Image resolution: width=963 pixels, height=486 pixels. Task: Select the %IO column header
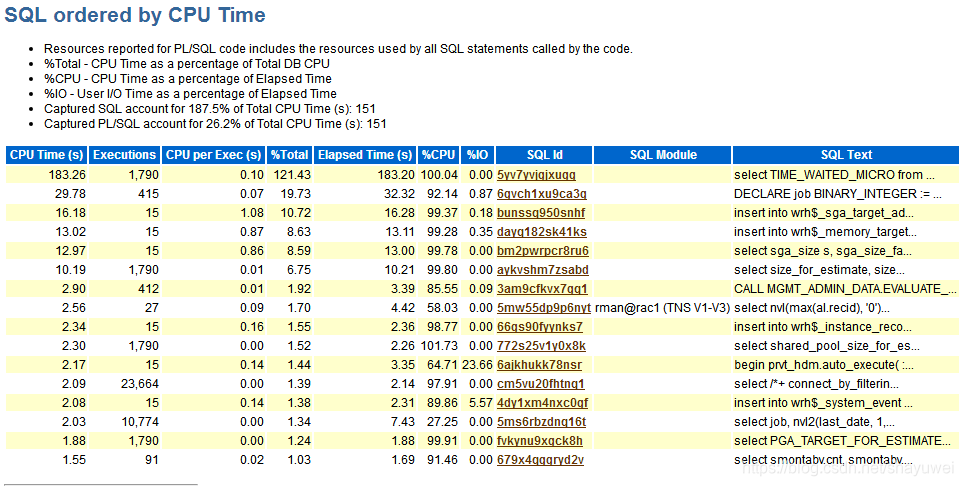pos(477,155)
